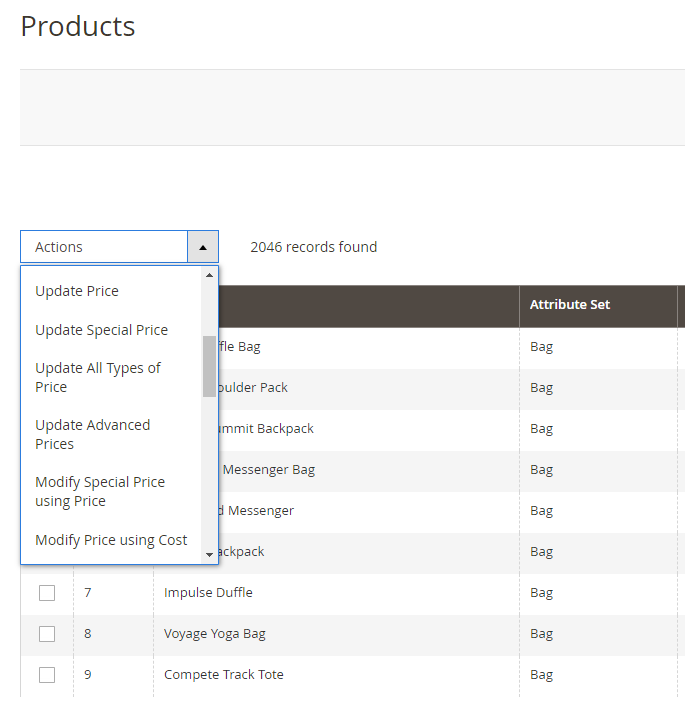This screenshot has width=685, height=704.
Task: Click the 2046 records found text
Action: pos(313,247)
